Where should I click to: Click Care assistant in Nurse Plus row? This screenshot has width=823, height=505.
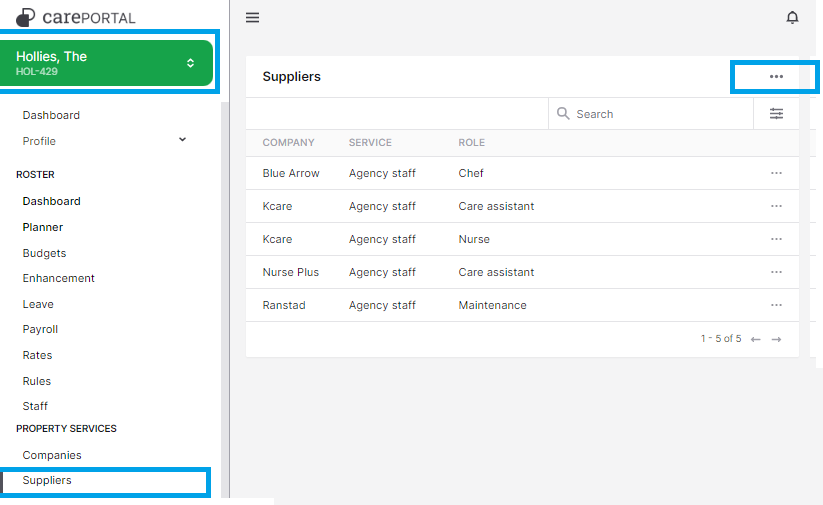[496, 272]
